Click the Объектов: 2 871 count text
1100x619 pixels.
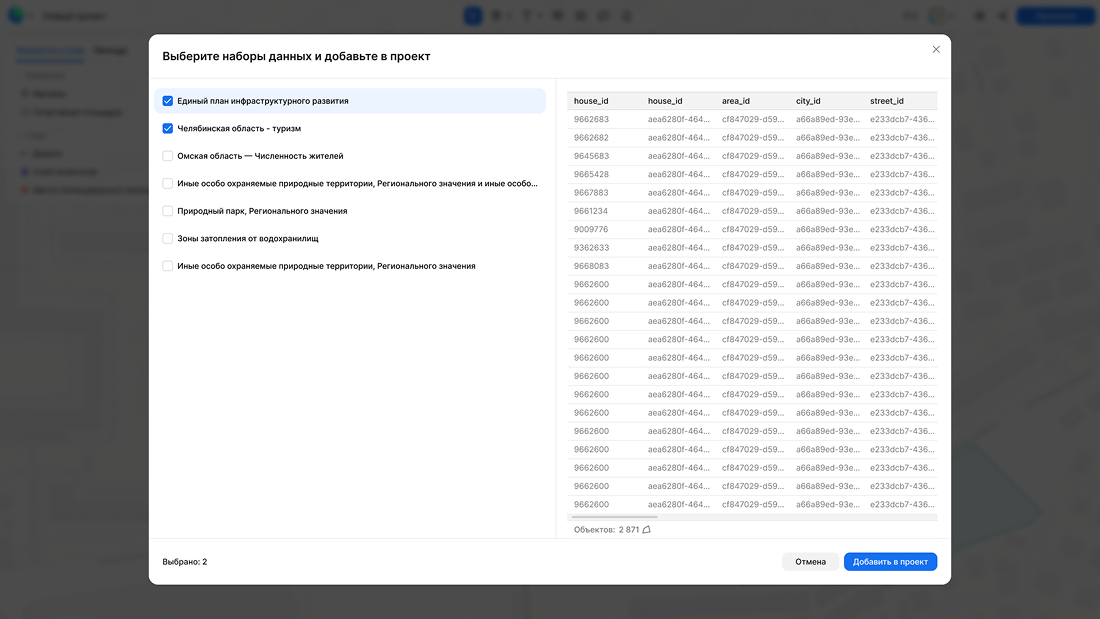606,530
